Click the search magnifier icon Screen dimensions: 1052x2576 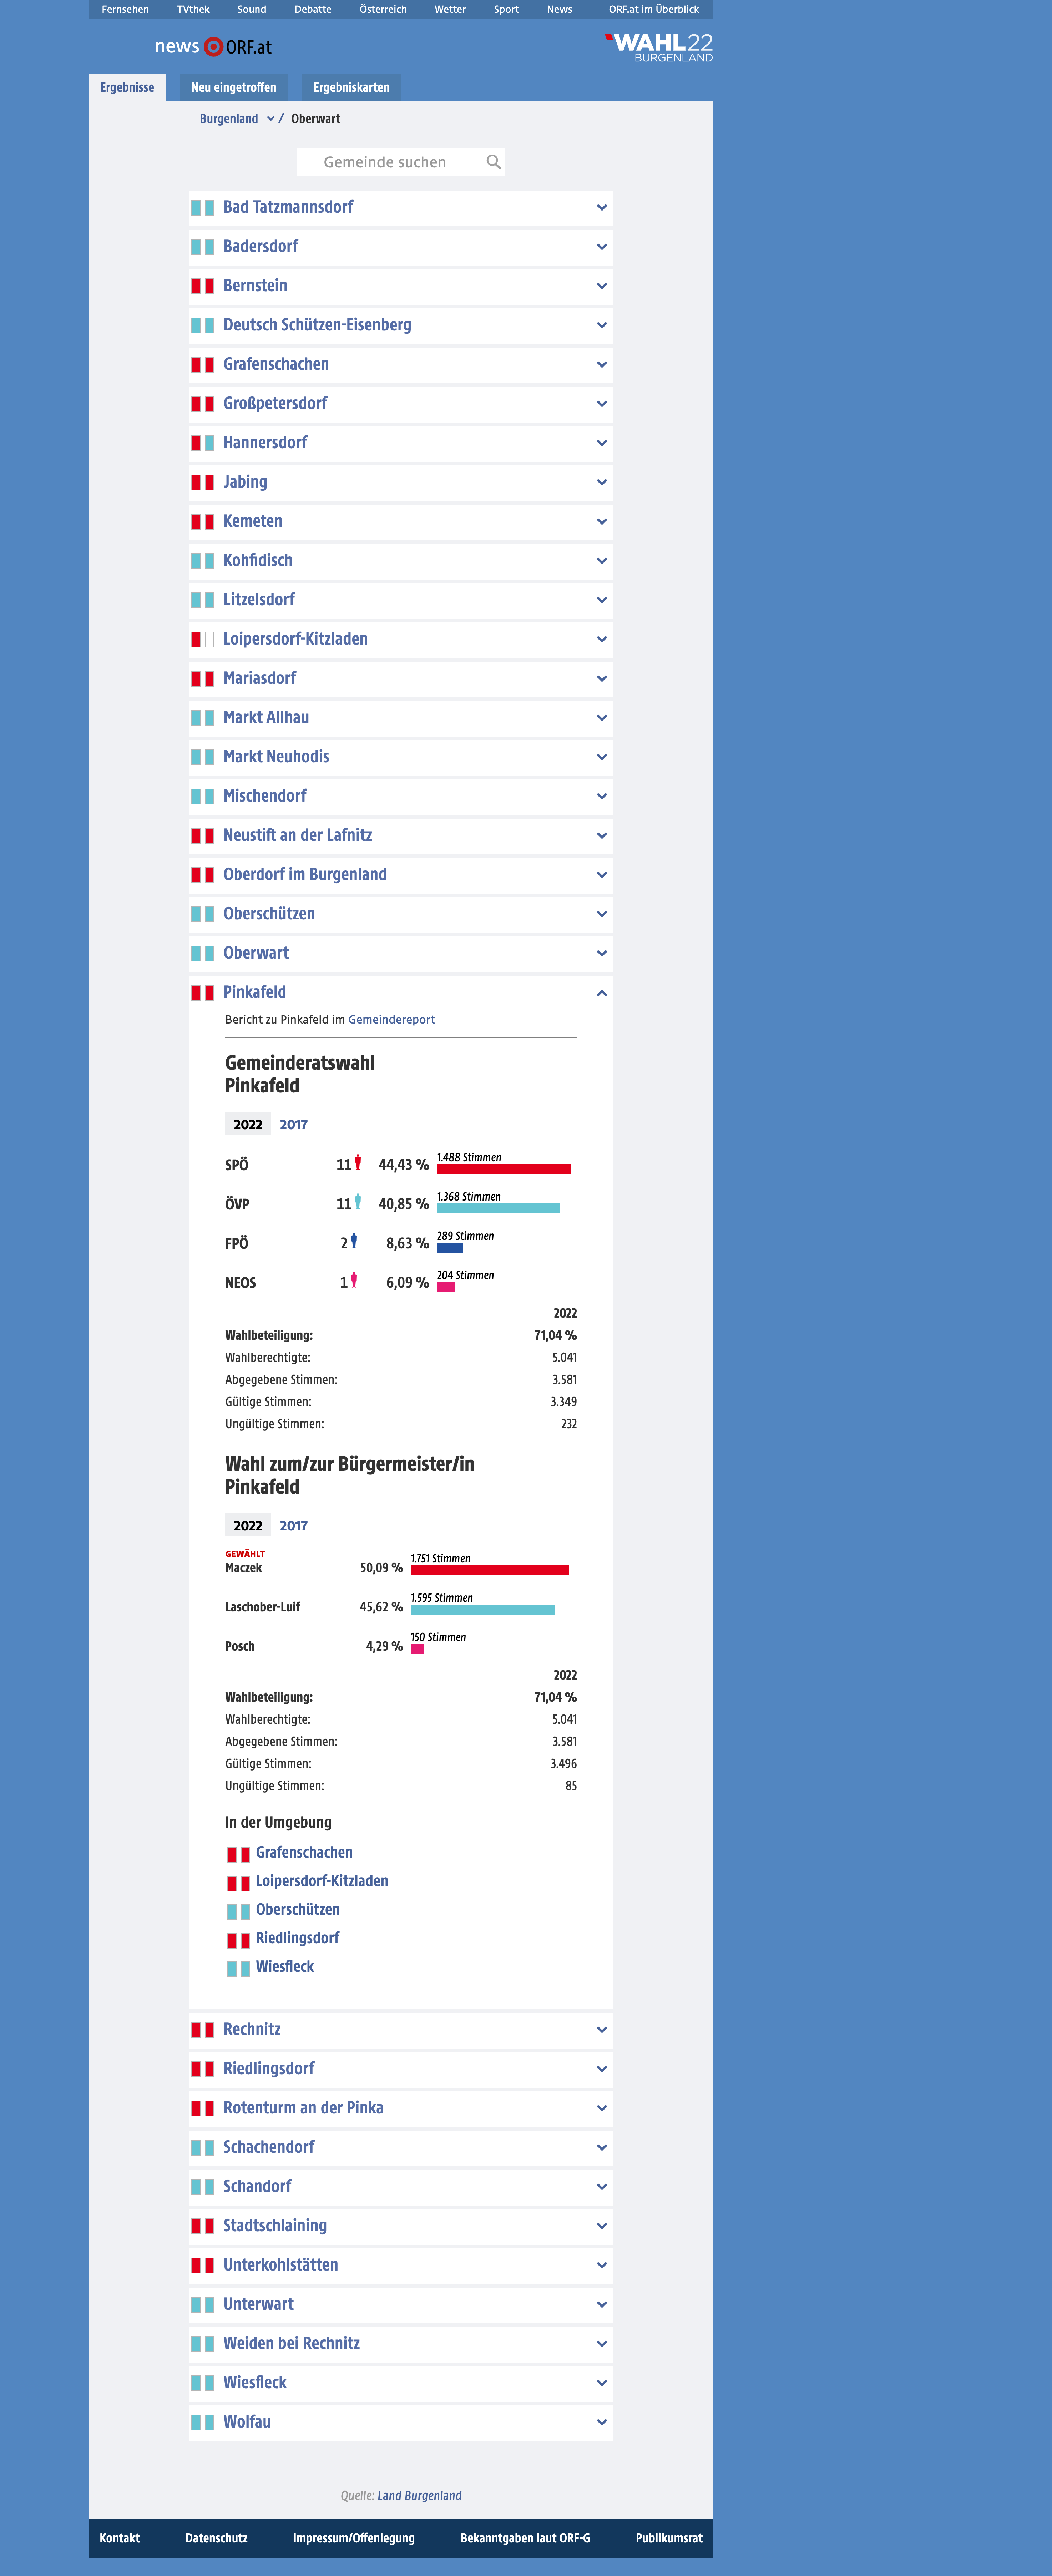493,162
